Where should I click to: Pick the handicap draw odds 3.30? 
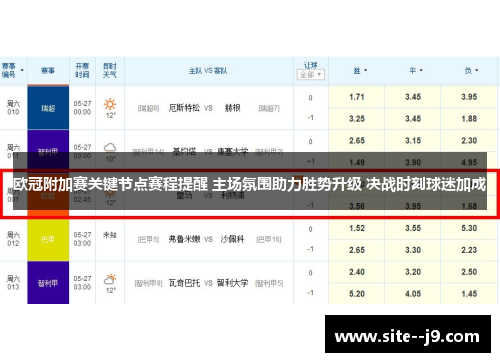[413, 250]
